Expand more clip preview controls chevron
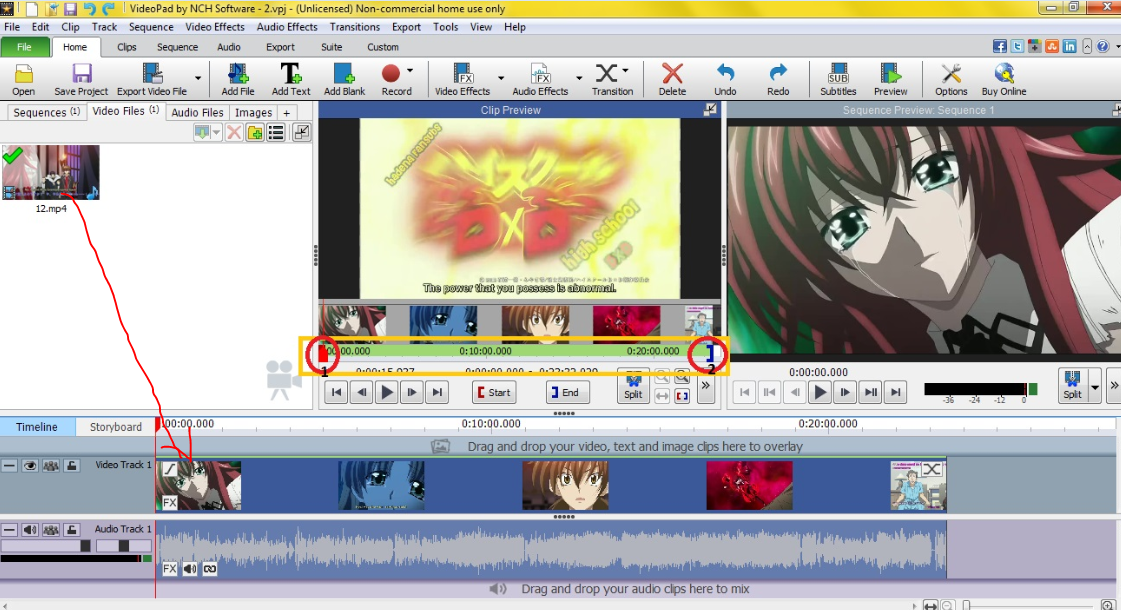Image resolution: width=1121 pixels, height=610 pixels. 706,386
